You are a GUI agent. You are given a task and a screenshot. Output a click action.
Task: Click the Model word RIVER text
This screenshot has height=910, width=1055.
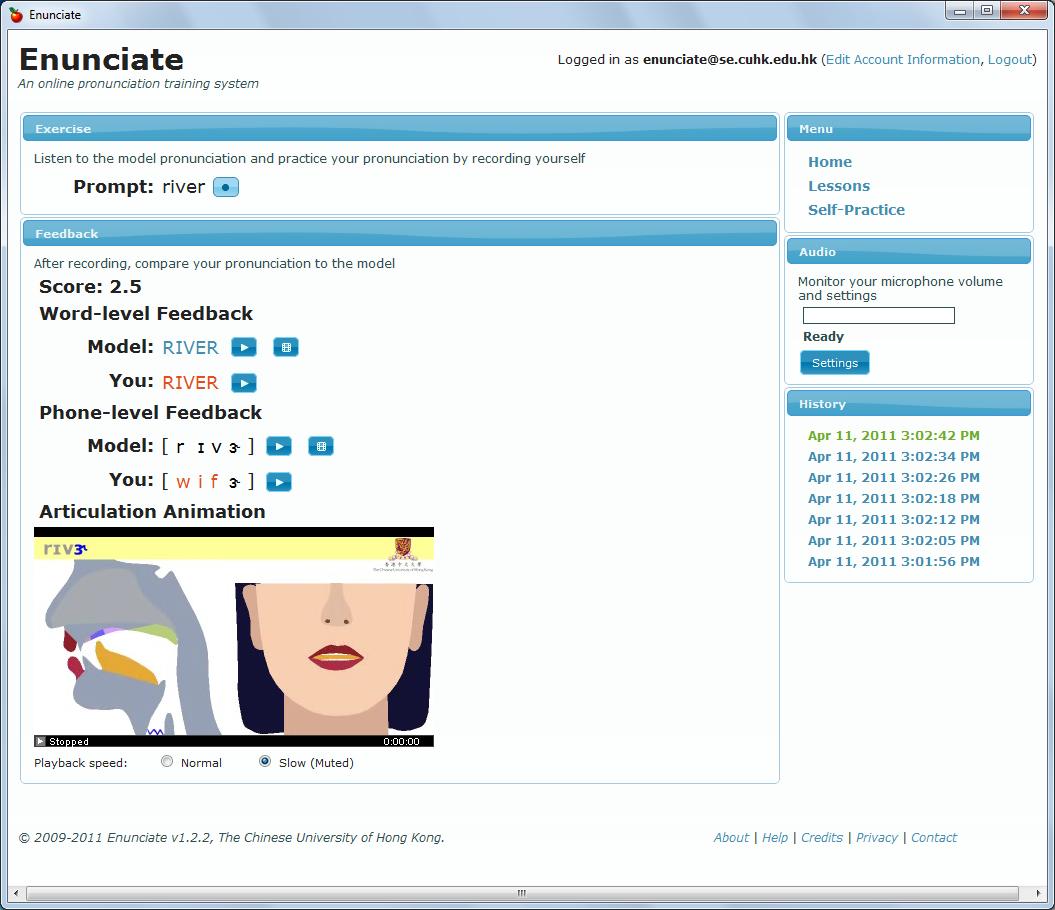[190, 347]
